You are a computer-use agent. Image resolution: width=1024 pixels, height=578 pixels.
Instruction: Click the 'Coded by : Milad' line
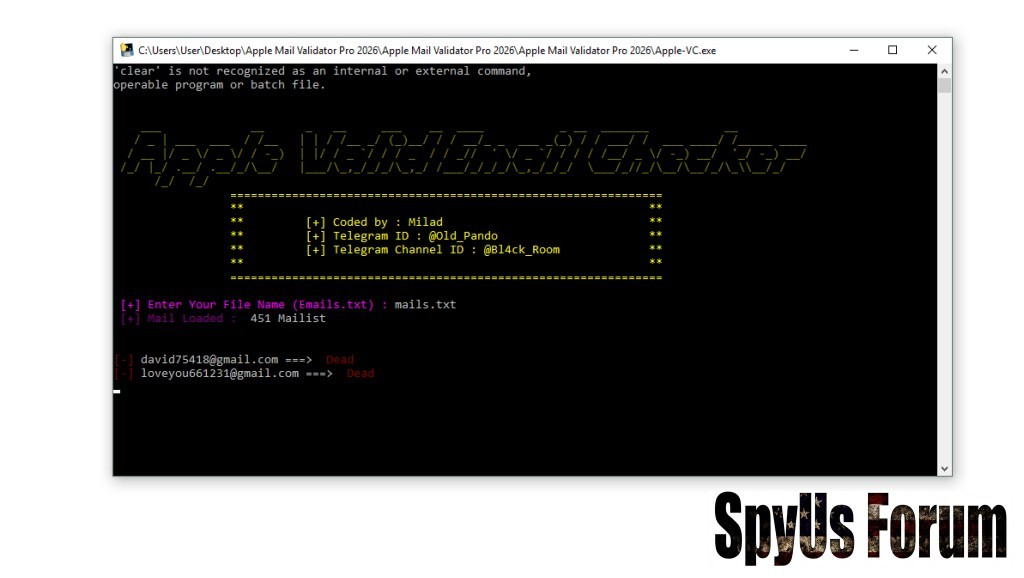pos(374,222)
